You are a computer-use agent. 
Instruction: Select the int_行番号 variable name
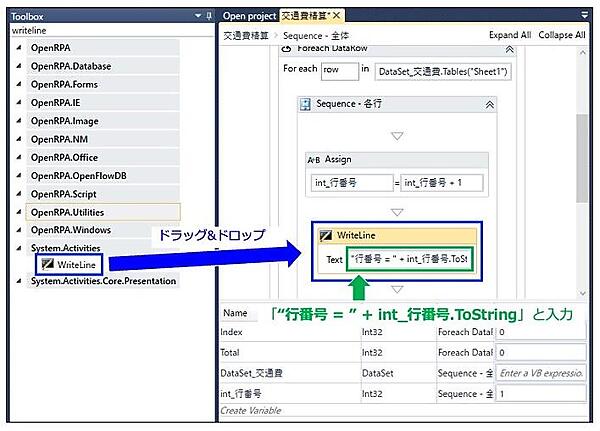click(x=241, y=393)
